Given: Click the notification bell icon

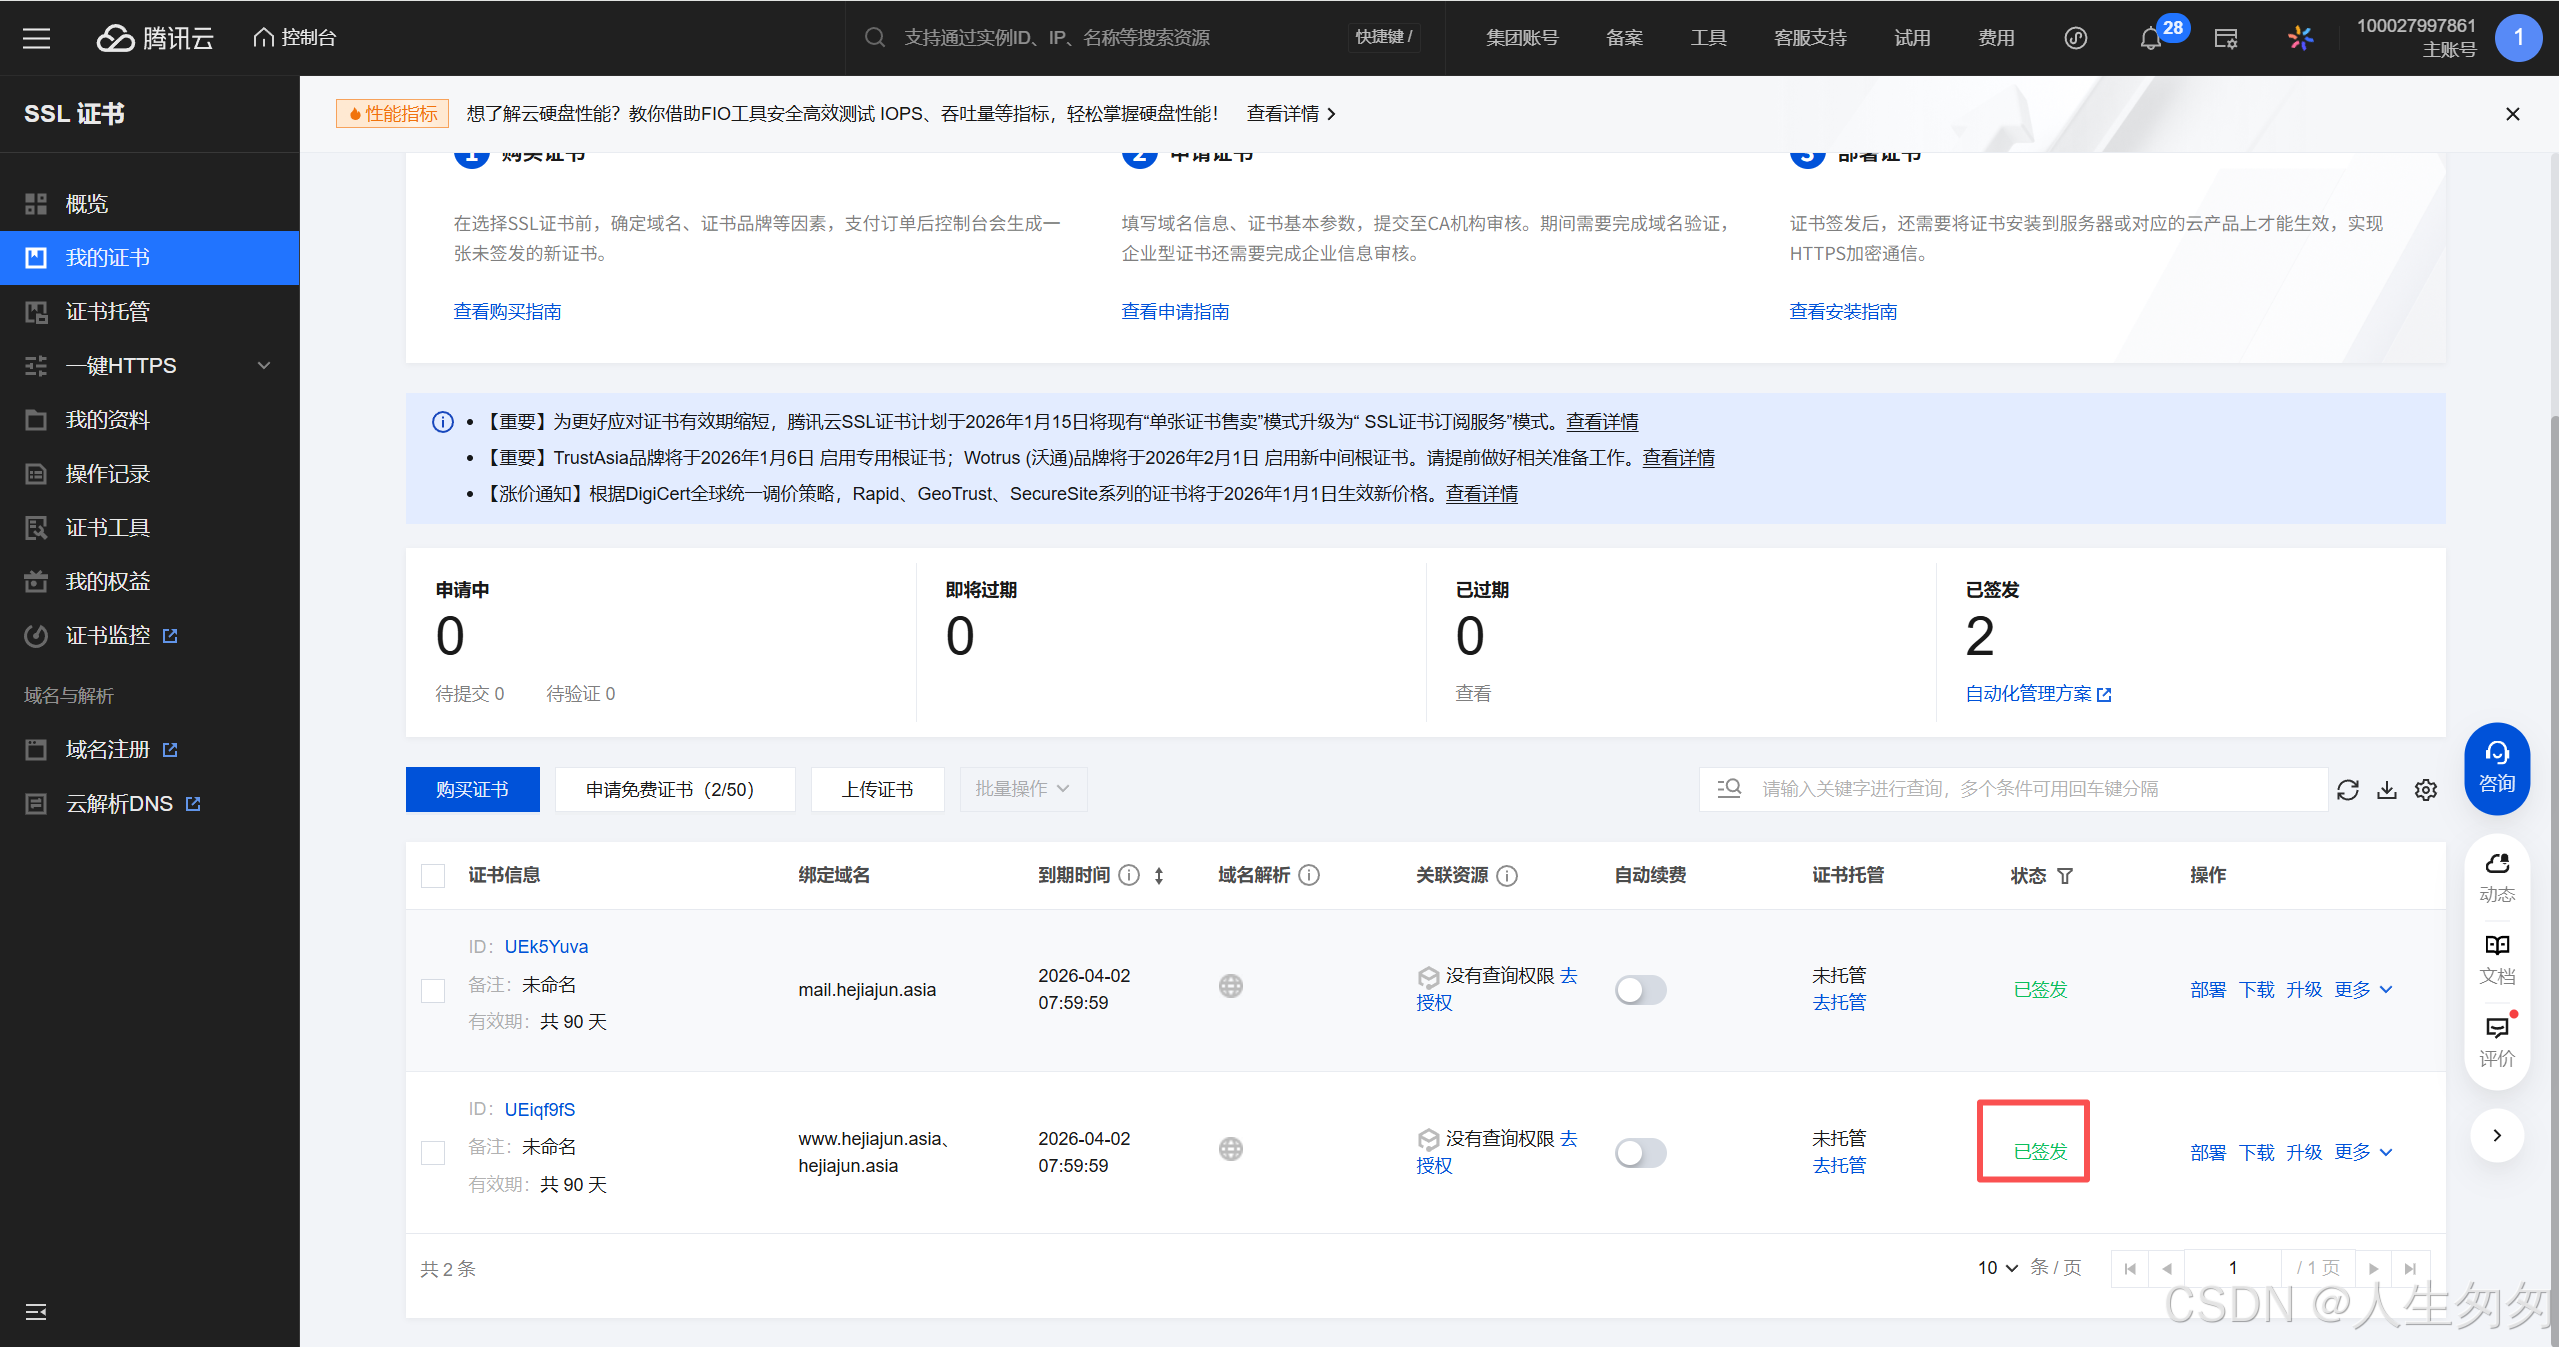Looking at the screenshot, I should [x=2150, y=39].
